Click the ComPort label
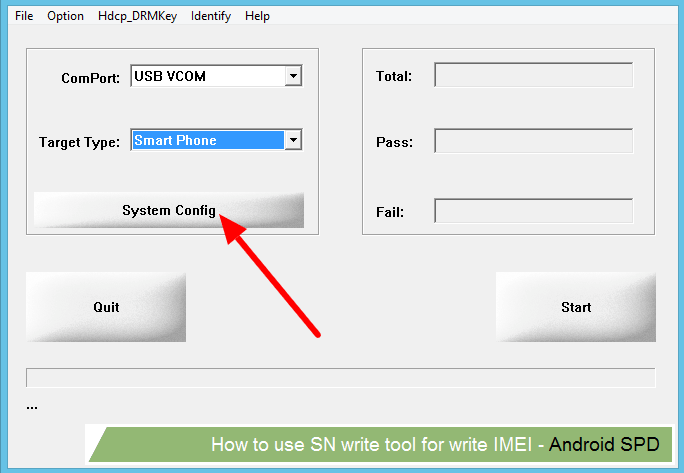This screenshot has height=473, width=684. coord(91,79)
